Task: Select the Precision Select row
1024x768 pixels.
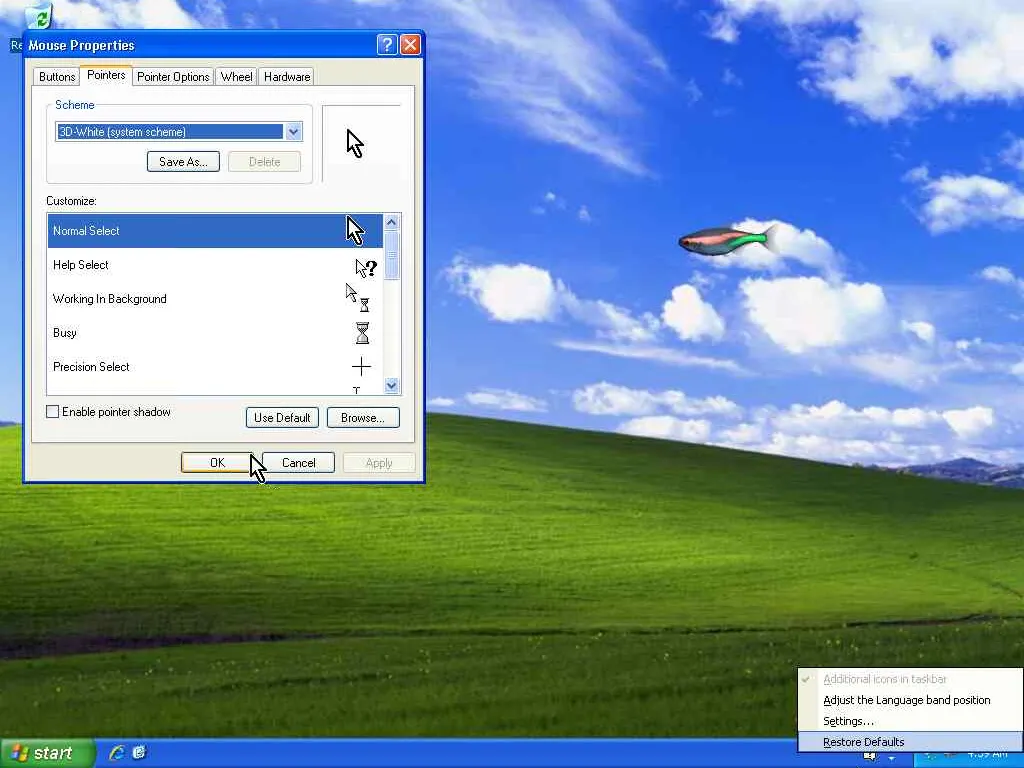Action: 215,366
